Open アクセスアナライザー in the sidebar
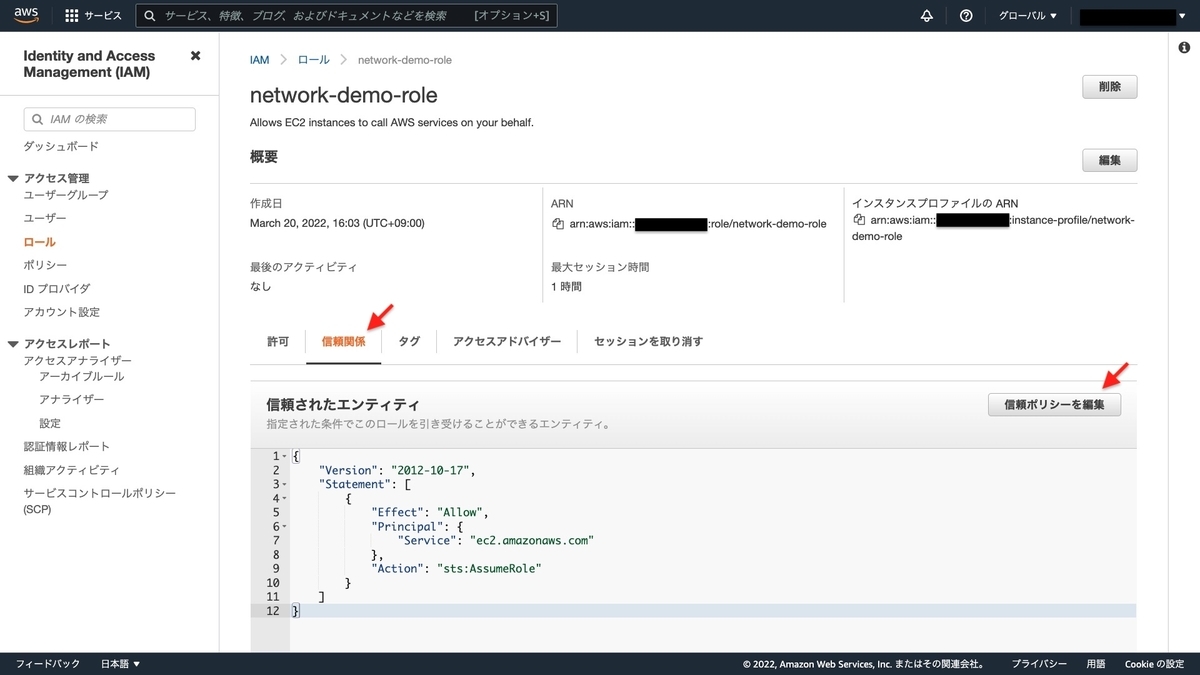The image size is (1200, 675). 77,360
